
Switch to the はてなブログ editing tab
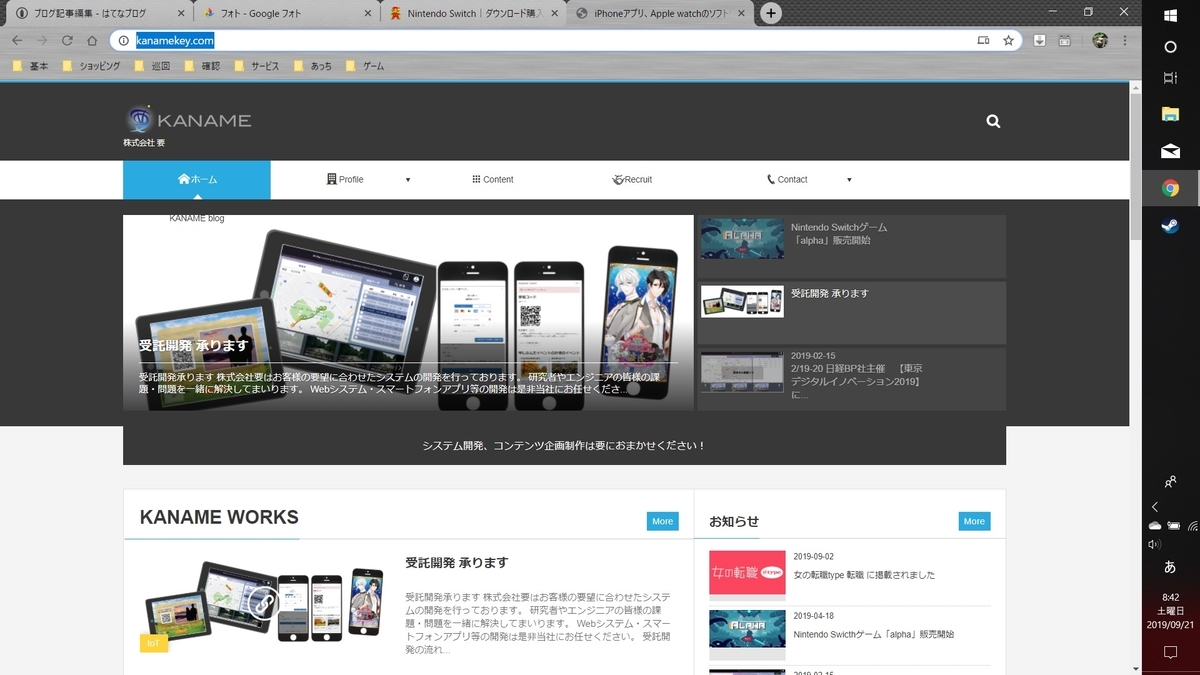(98, 13)
